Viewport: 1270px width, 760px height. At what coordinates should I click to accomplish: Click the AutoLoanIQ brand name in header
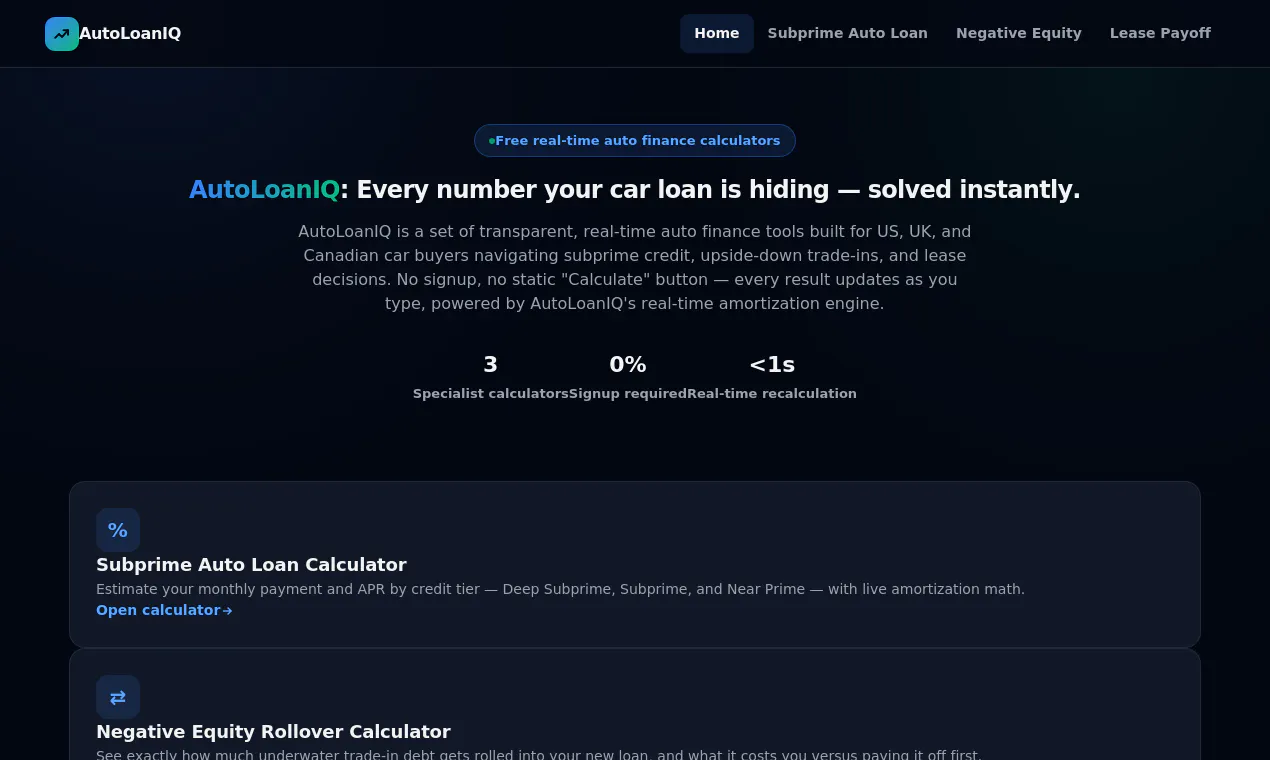[130, 34]
